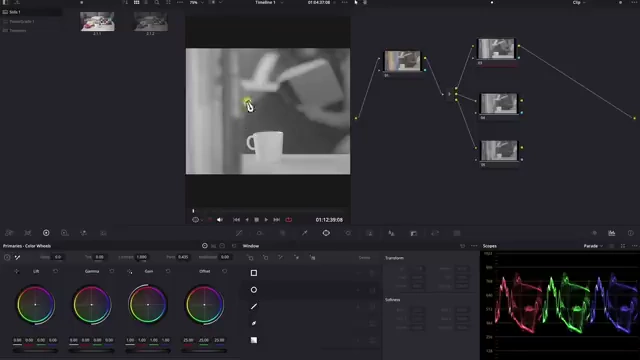Open the Color Wheels palette icon
Screen dimensions: 640x360
click(x=46, y=233)
